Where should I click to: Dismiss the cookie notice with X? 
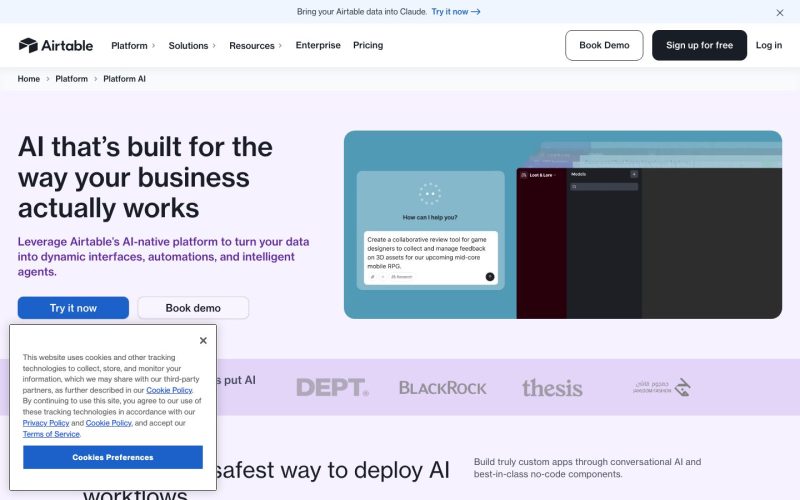203,340
